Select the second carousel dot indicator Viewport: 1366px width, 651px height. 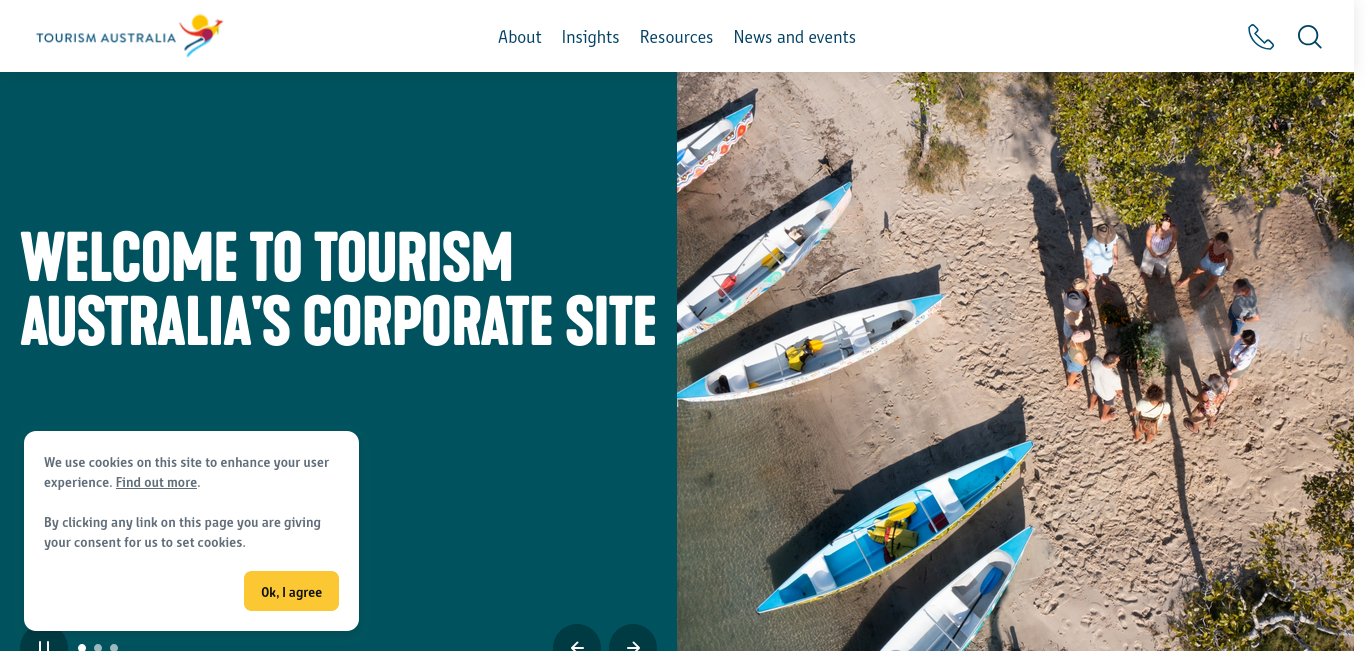98,647
